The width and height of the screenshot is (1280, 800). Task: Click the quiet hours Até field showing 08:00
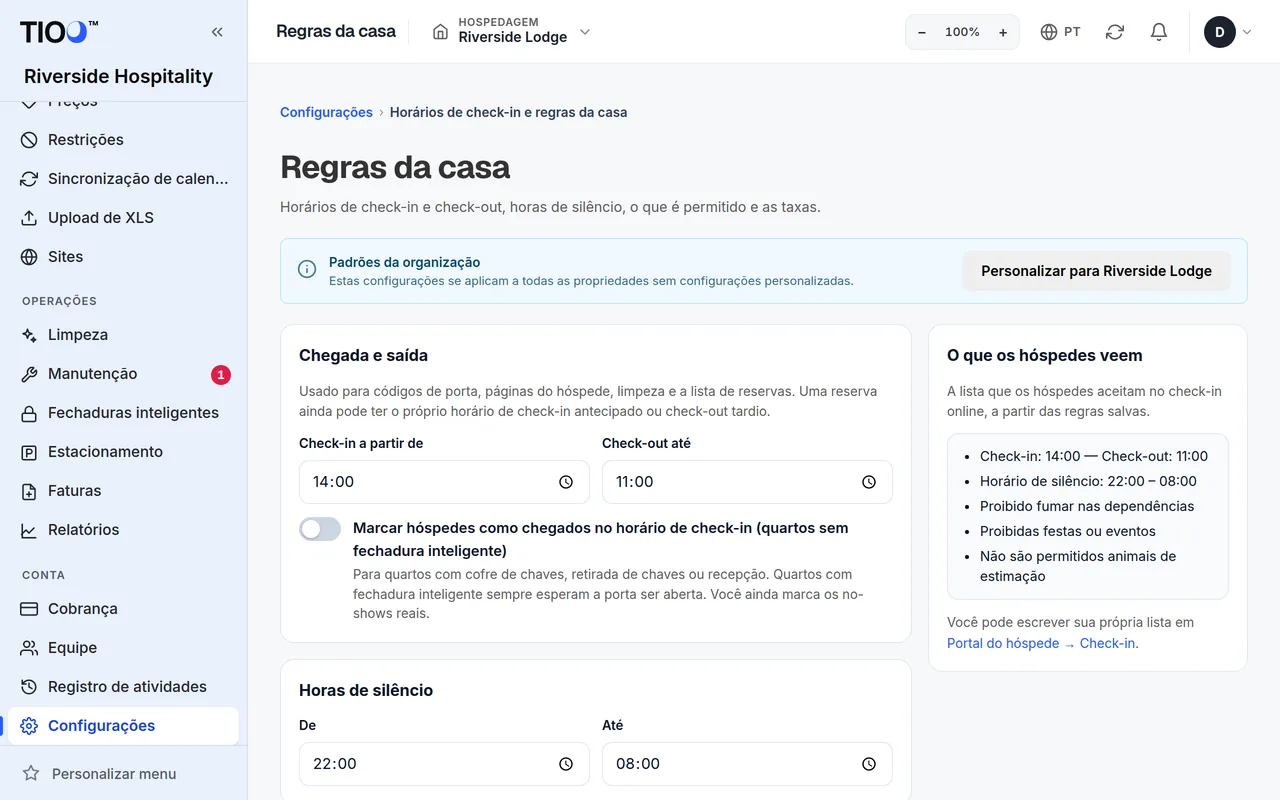point(747,764)
